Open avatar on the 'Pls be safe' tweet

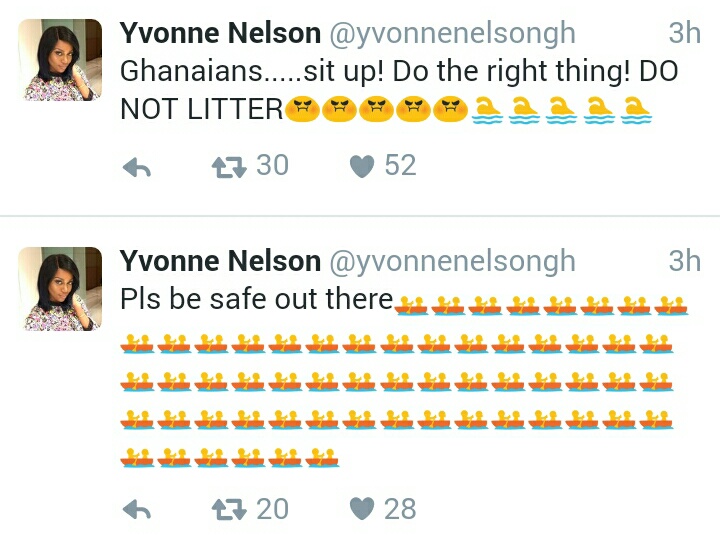61,289
